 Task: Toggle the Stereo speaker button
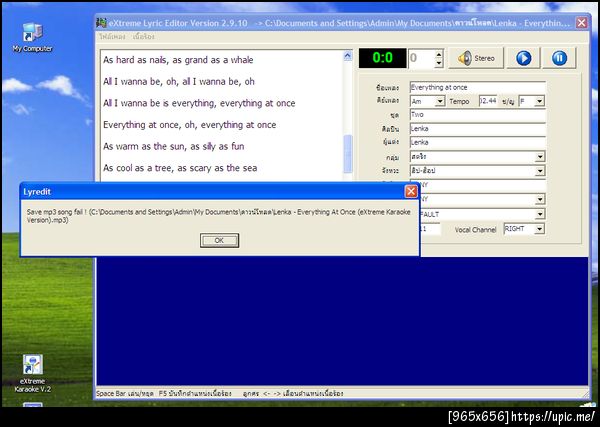476,58
